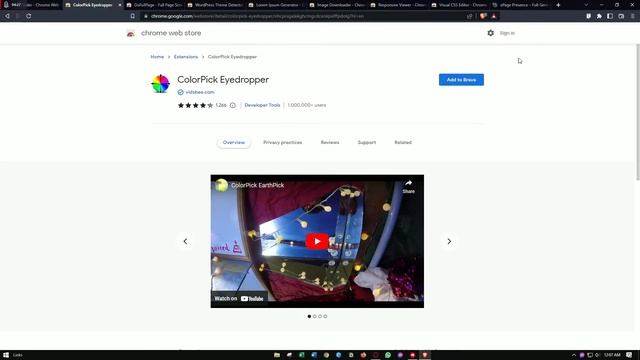Screen dimensions: 640x360
Task: Switch to the Visual CSS Editor browser tab
Action: [x=459, y=5]
